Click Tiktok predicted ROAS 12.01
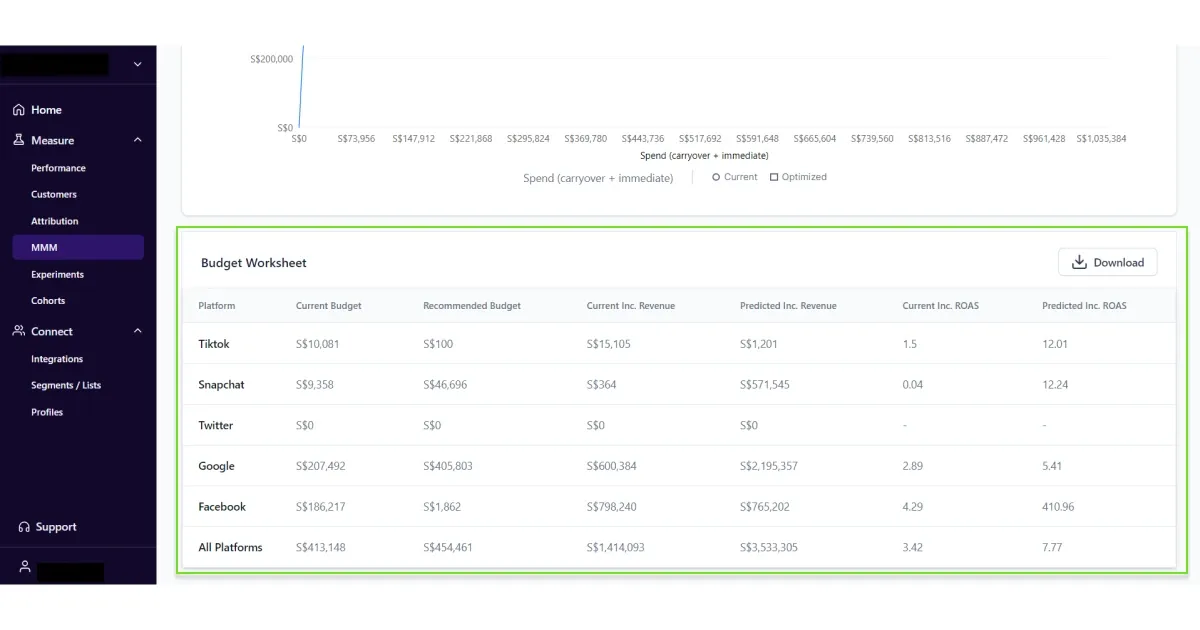Image resolution: width=1200 pixels, height=630 pixels. (x=1055, y=344)
